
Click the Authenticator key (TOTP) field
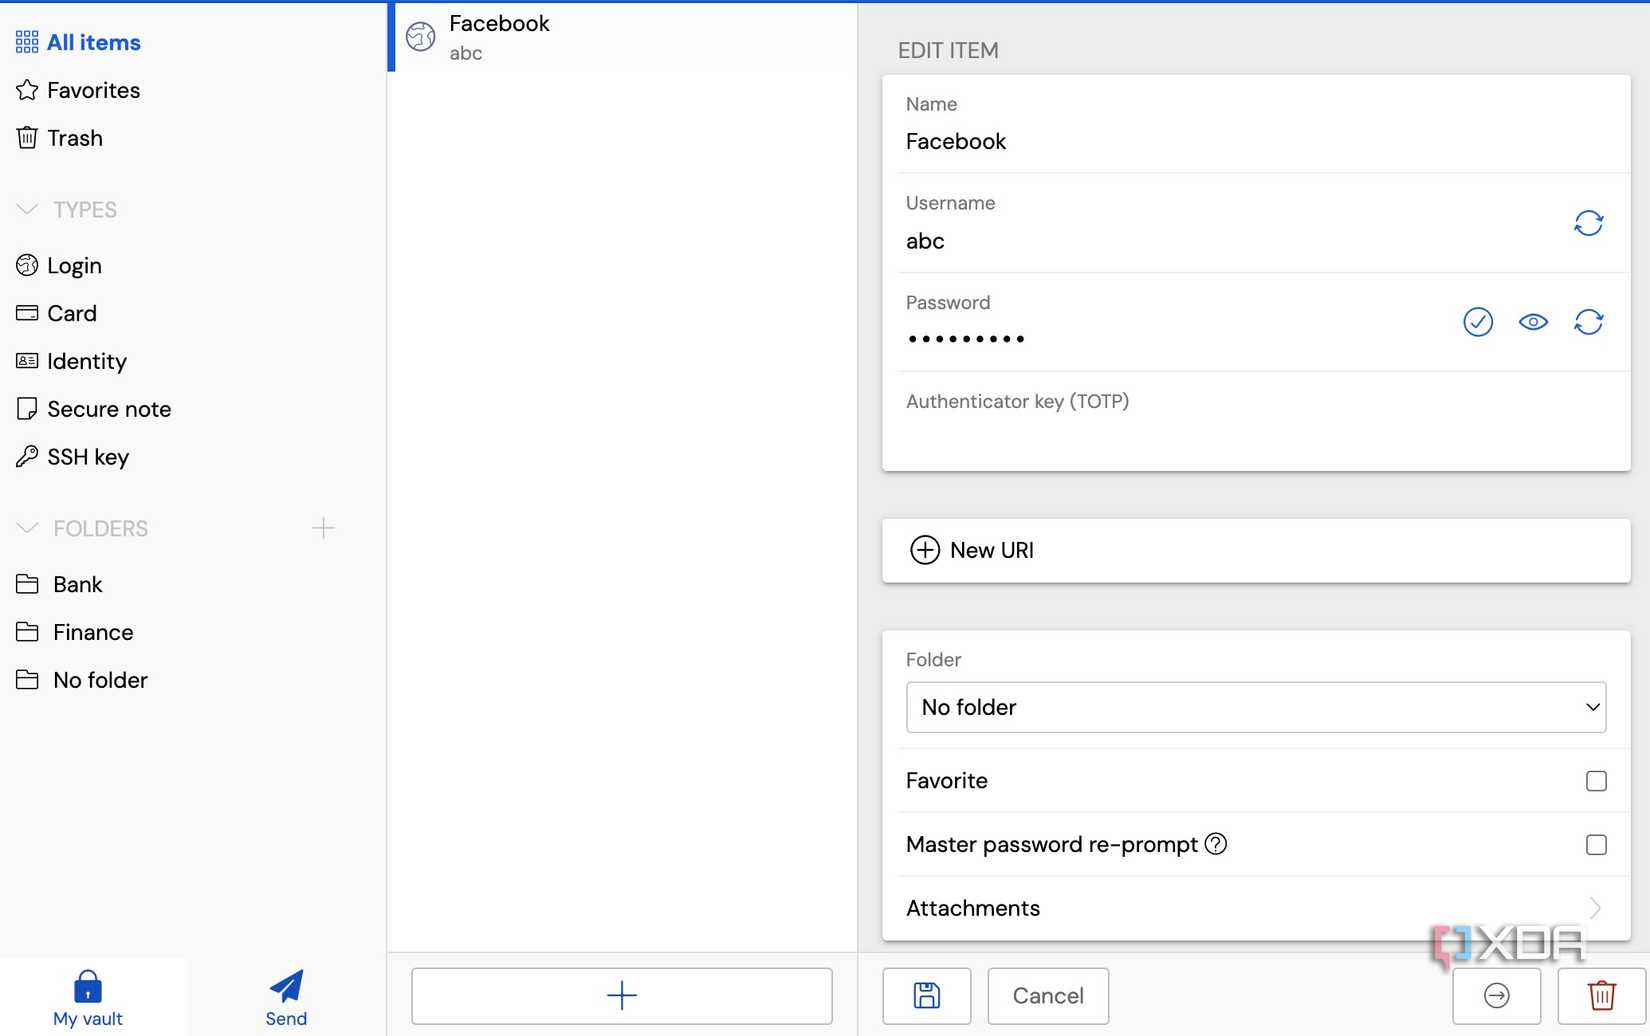(1256, 422)
